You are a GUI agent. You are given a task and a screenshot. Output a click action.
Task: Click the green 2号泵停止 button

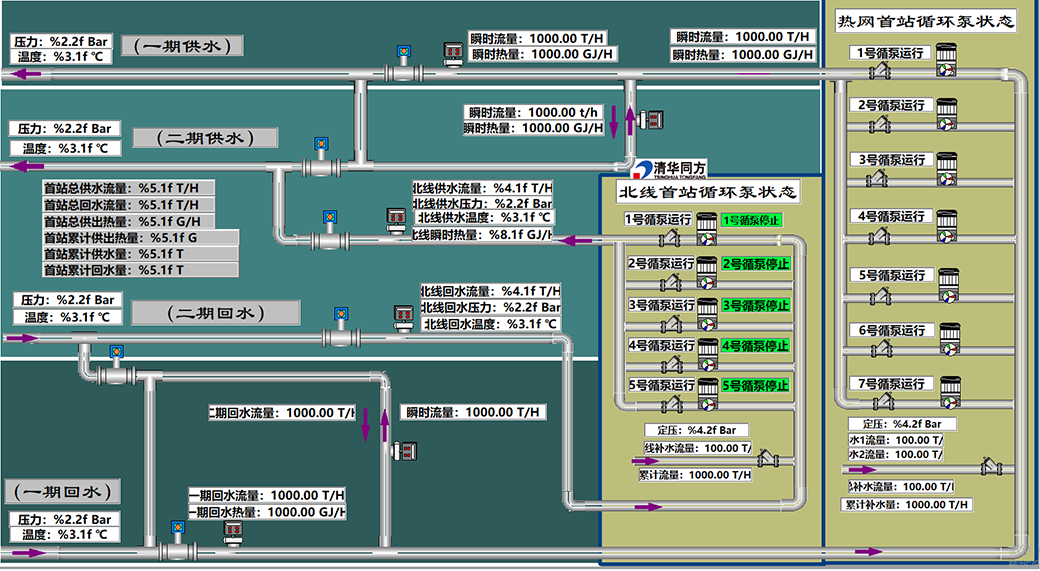[x=756, y=264]
